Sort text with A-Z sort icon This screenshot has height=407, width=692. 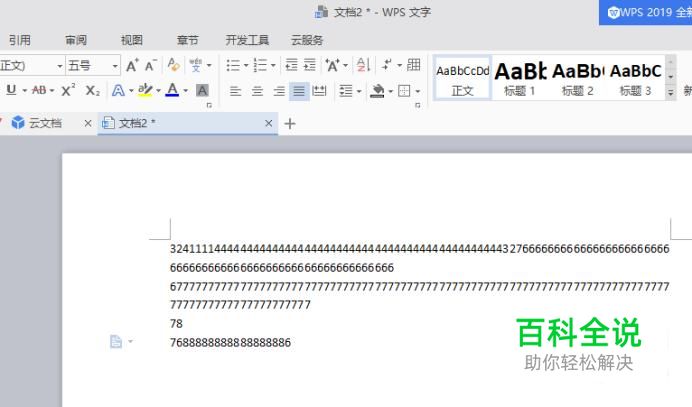[363, 65]
